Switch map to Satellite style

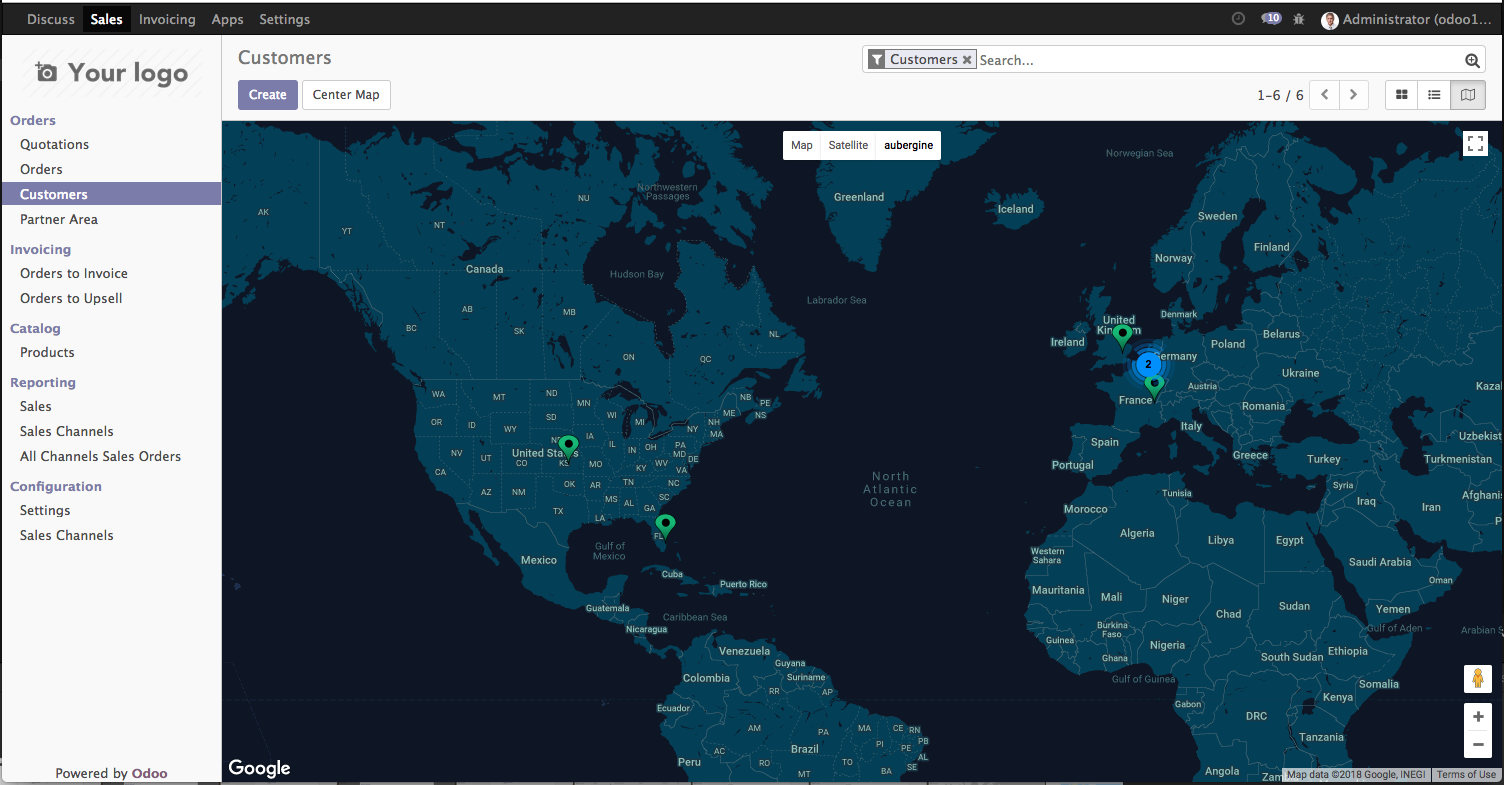pos(848,145)
